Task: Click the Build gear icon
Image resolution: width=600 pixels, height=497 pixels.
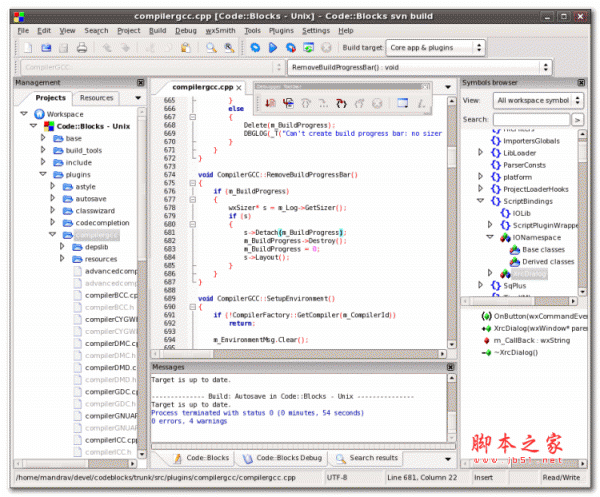Action: pos(255,48)
